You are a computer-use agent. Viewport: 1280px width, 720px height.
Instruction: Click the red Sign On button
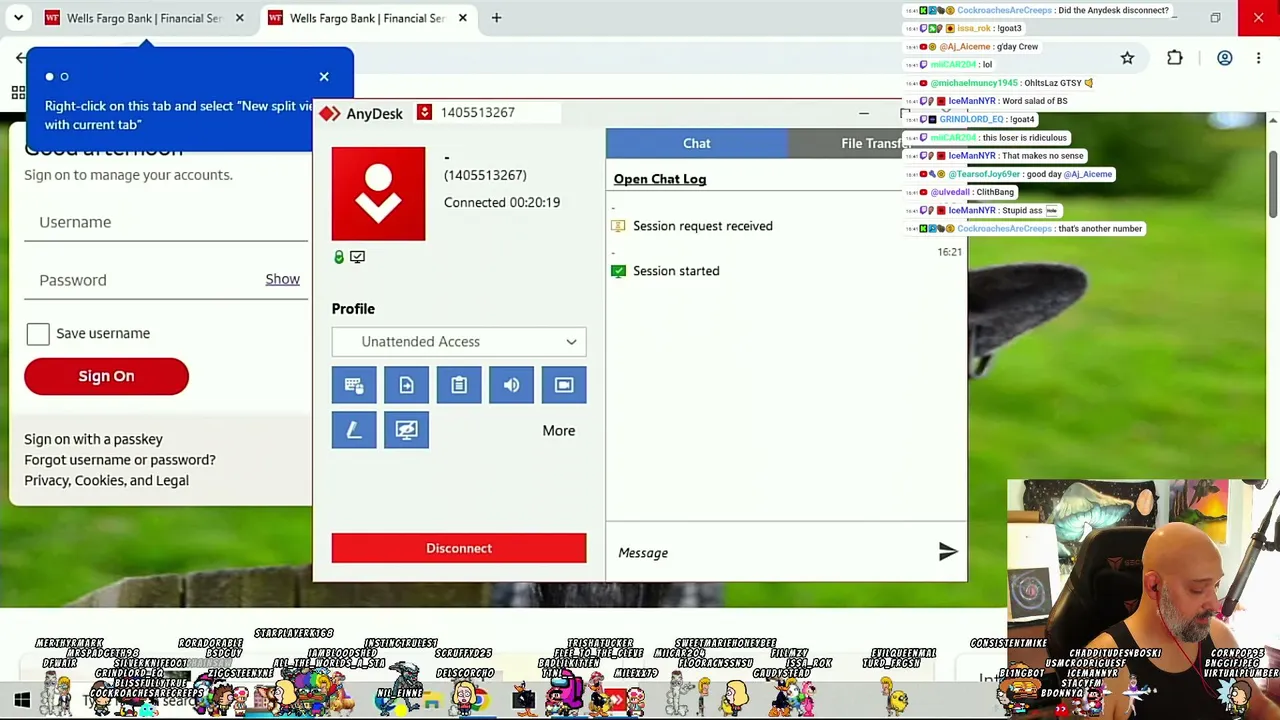click(x=106, y=376)
